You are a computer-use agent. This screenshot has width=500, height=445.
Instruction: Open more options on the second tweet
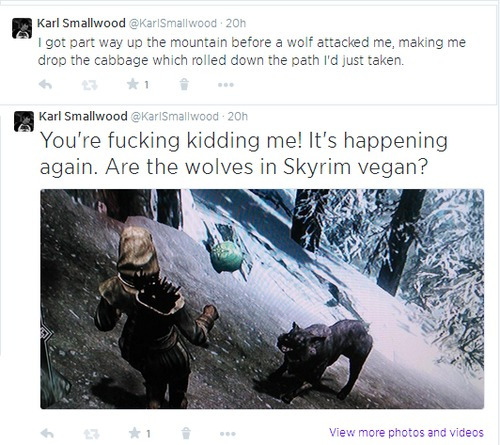pyautogui.click(x=228, y=434)
